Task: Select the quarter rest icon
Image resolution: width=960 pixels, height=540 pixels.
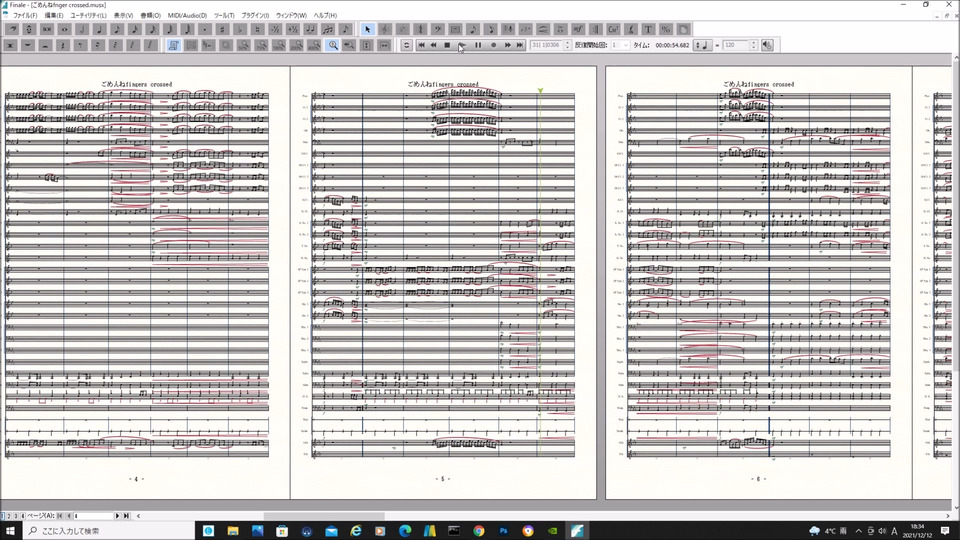Action: pyautogui.click(x=62, y=45)
